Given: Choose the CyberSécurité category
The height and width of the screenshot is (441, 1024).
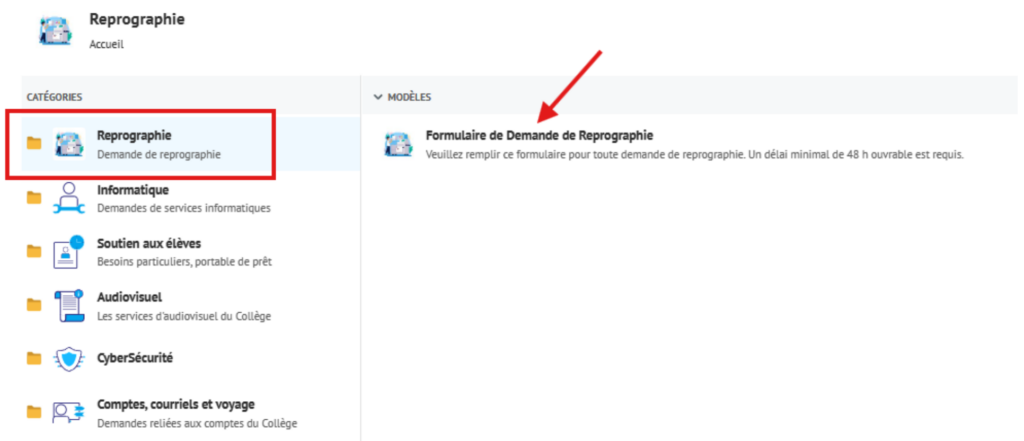Looking at the screenshot, I should tap(136, 357).
